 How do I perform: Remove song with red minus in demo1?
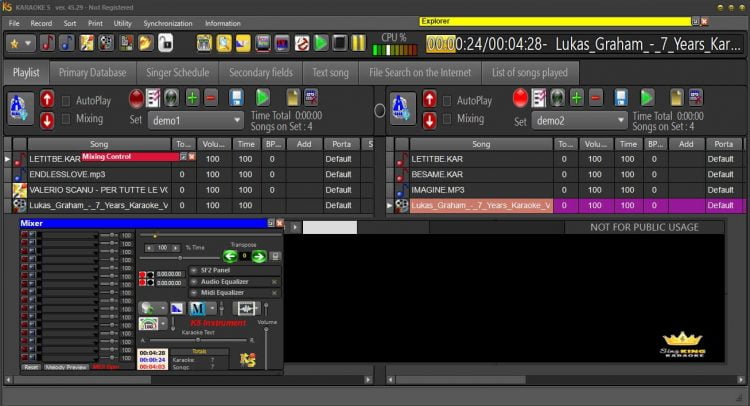click(x=210, y=98)
